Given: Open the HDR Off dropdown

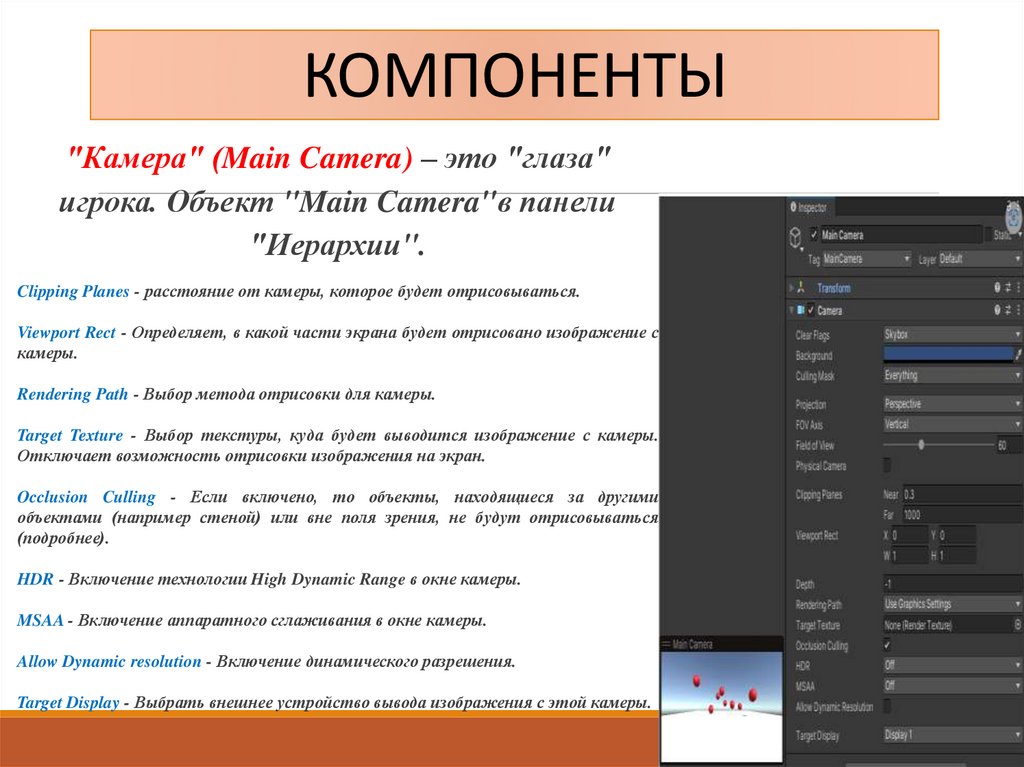Looking at the screenshot, I should click(x=952, y=665).
